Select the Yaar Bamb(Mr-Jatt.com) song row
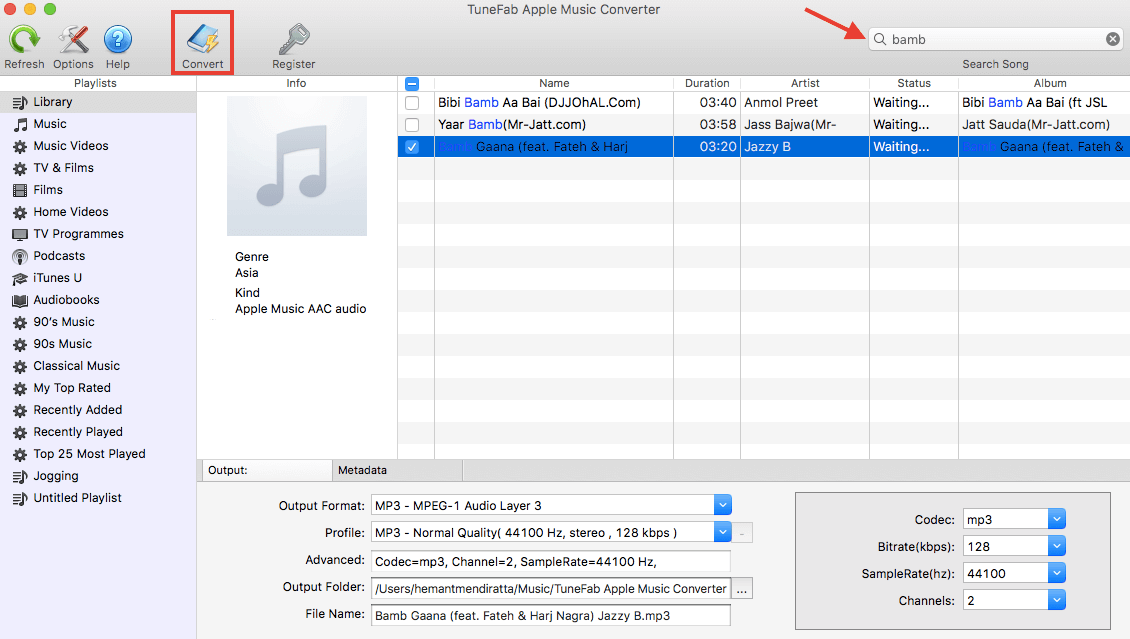 click(764, 125)
